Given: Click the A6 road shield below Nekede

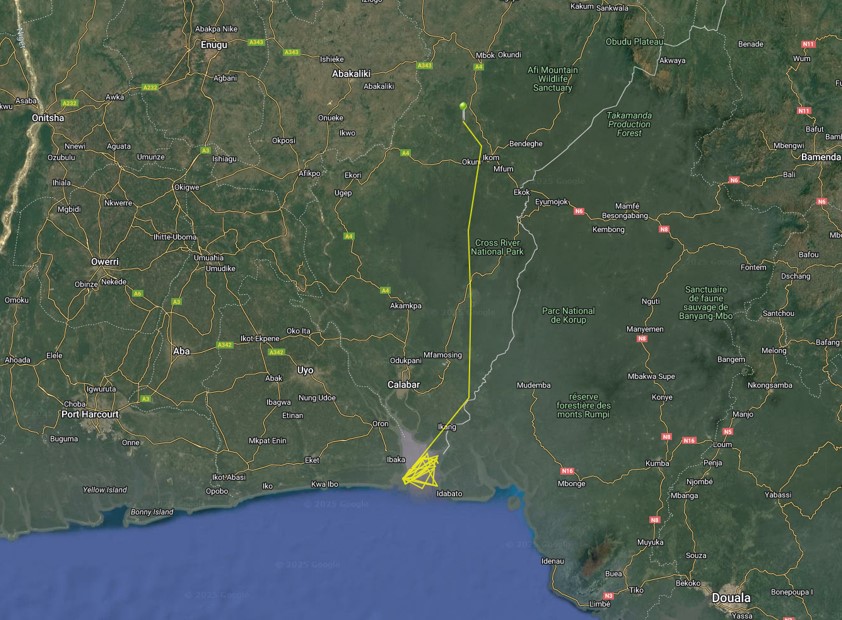Looking at the screenshot, I should [x=137, y=293].
